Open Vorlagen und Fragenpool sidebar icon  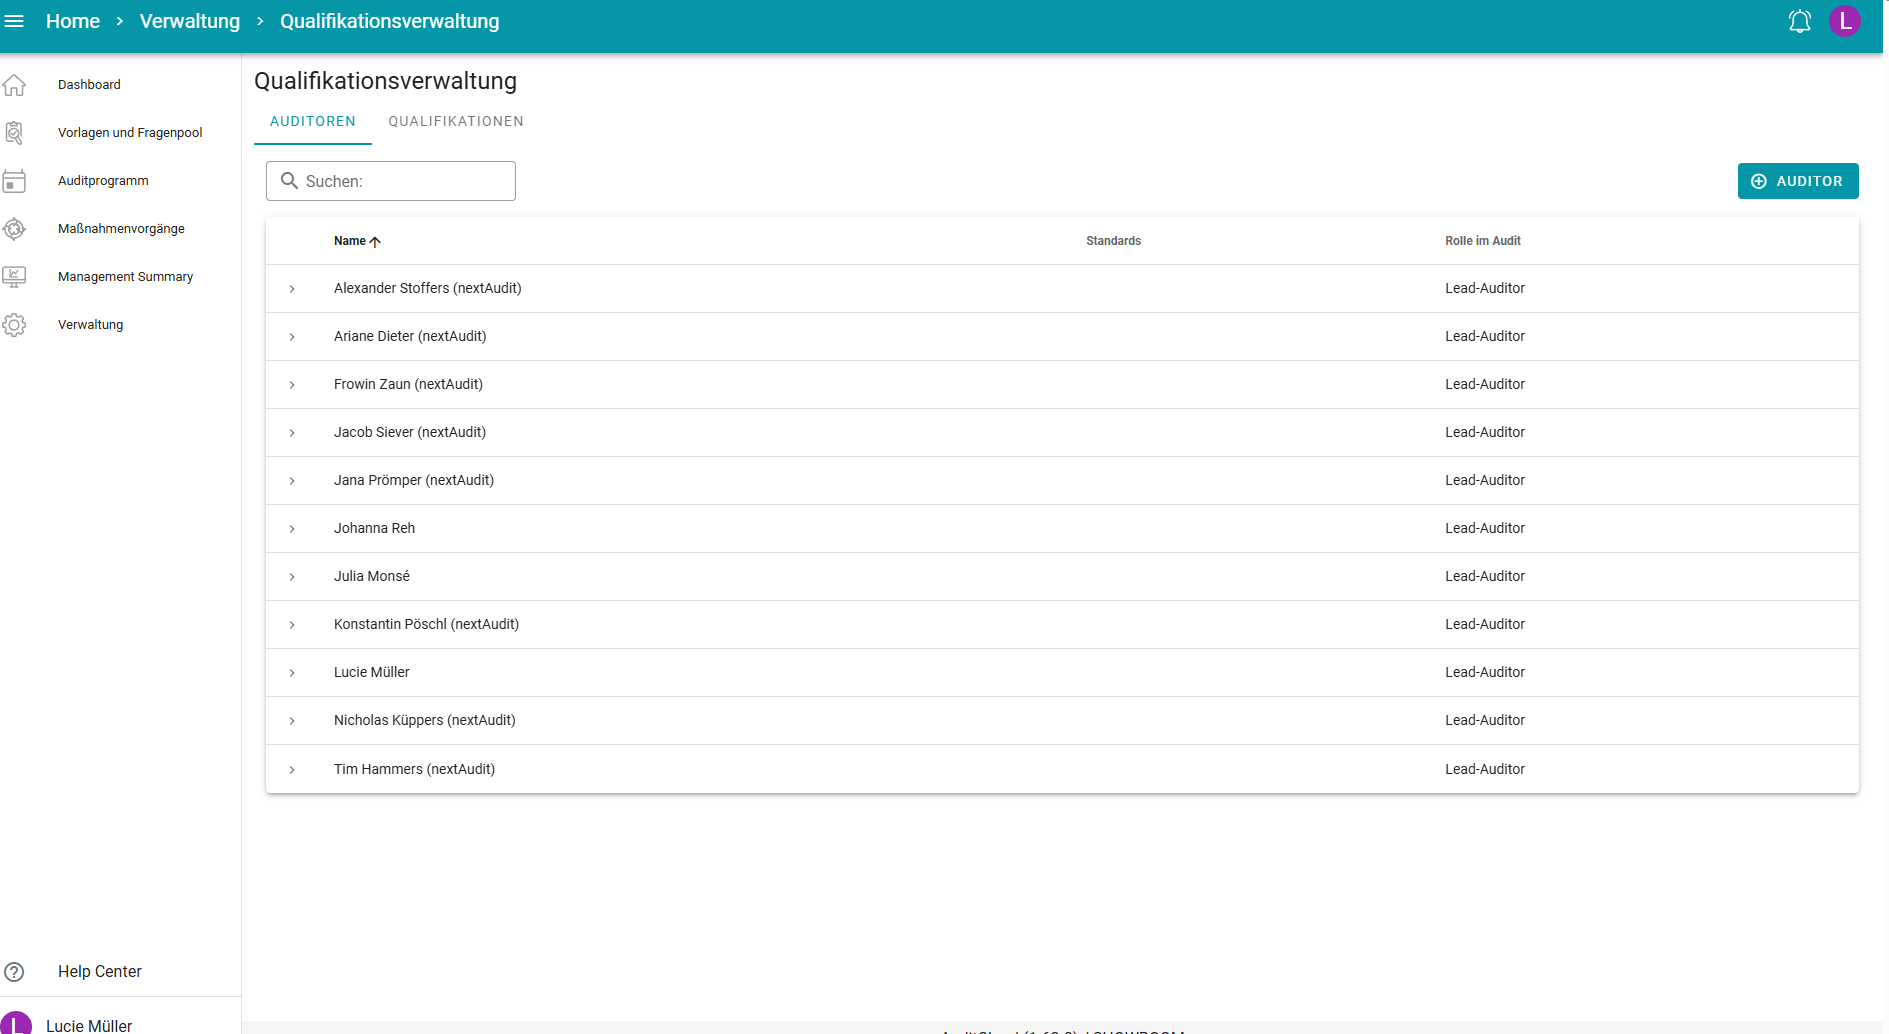(x=14, y=133)
